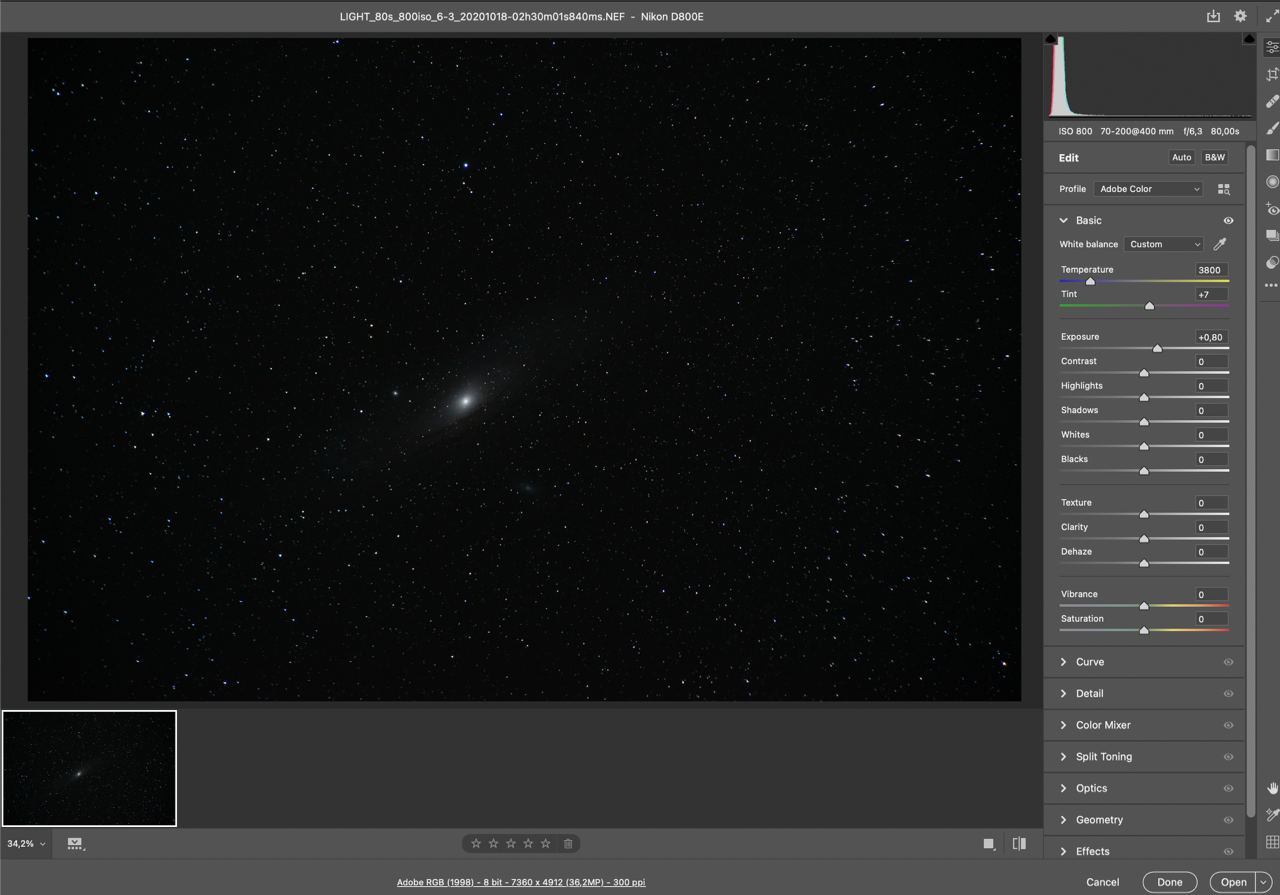Select the Radial Filter tool
This screenshot has height=895, width=1280.
(x=1272, y=182)
